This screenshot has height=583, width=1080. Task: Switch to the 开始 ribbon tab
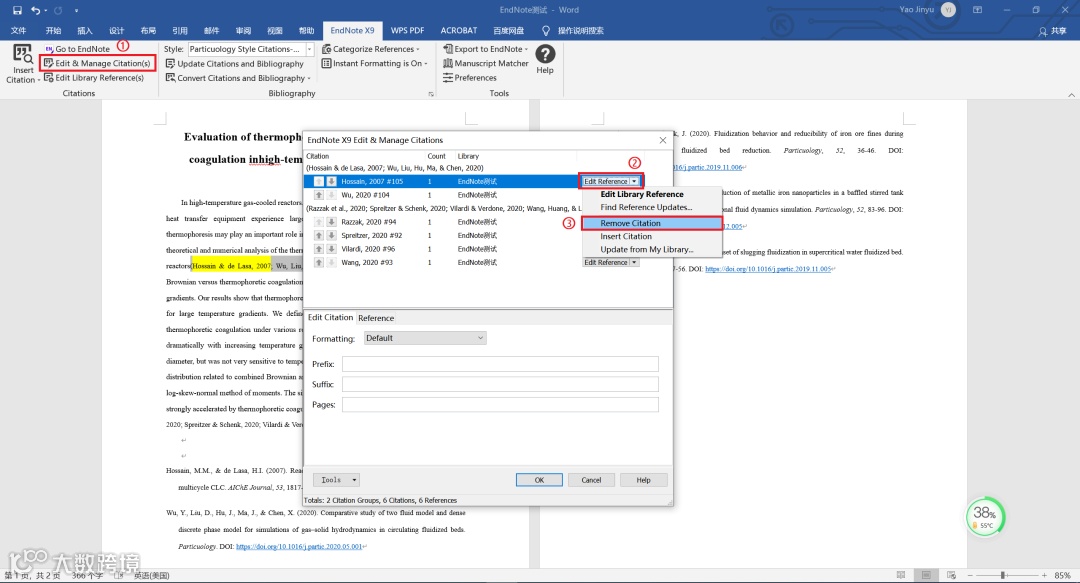tap(53, 30)
